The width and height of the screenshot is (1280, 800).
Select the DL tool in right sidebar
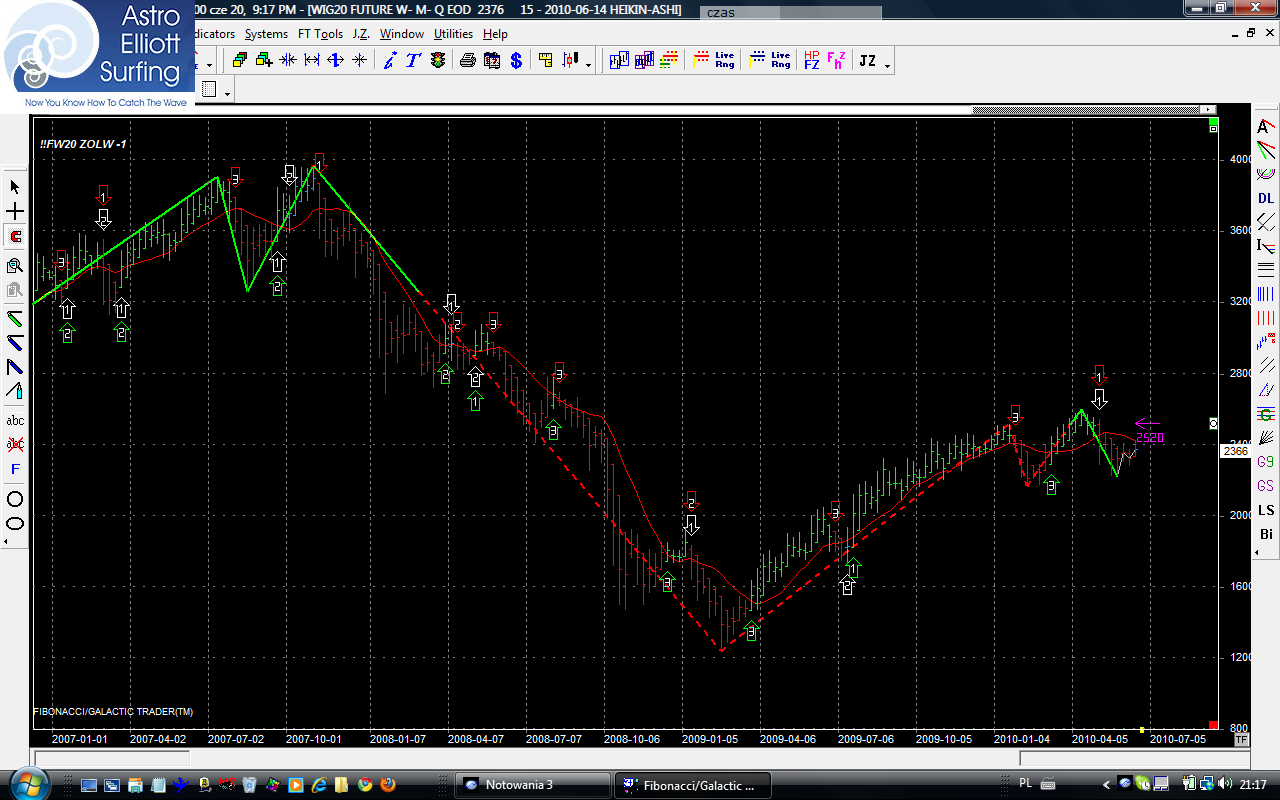1266,198
